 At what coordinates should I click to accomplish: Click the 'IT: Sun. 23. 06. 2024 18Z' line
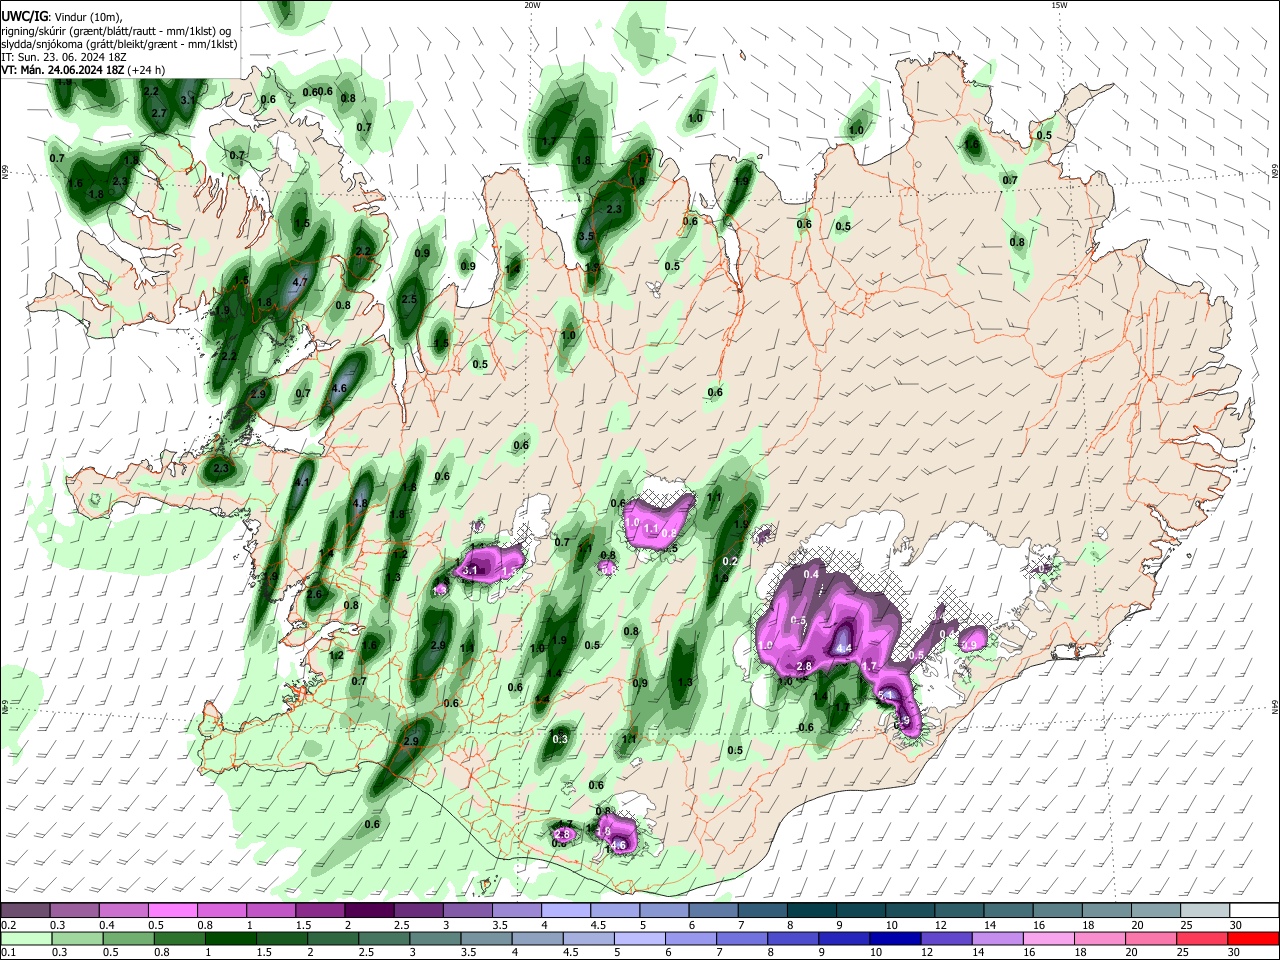click(x=64, y=57)
